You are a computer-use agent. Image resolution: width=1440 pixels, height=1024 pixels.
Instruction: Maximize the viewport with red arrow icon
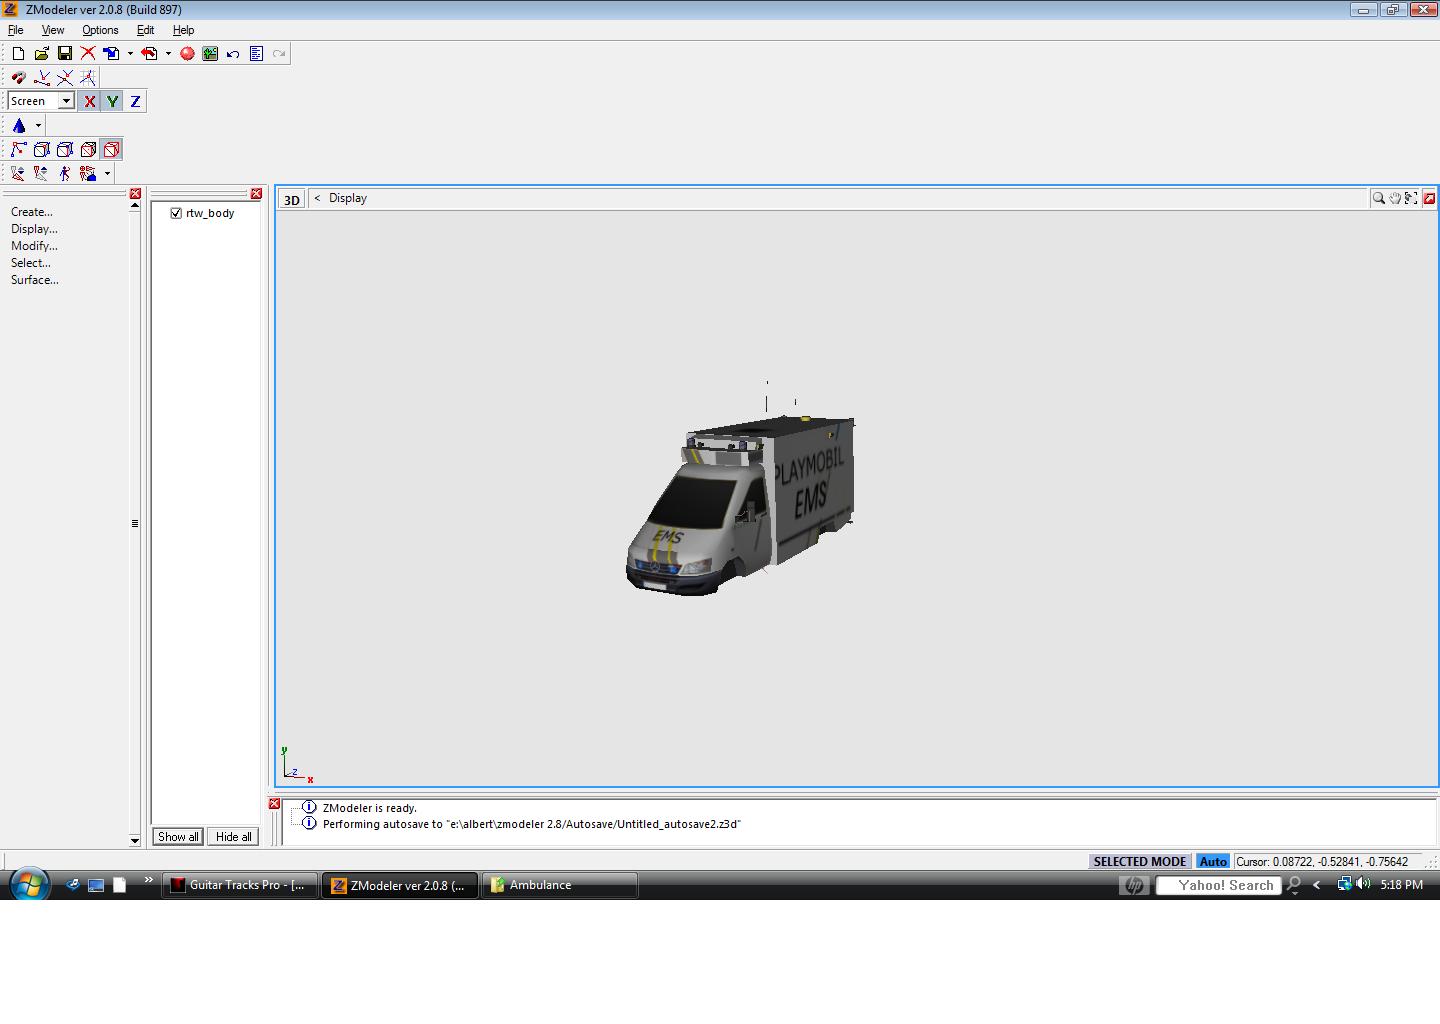(1429, 198)
